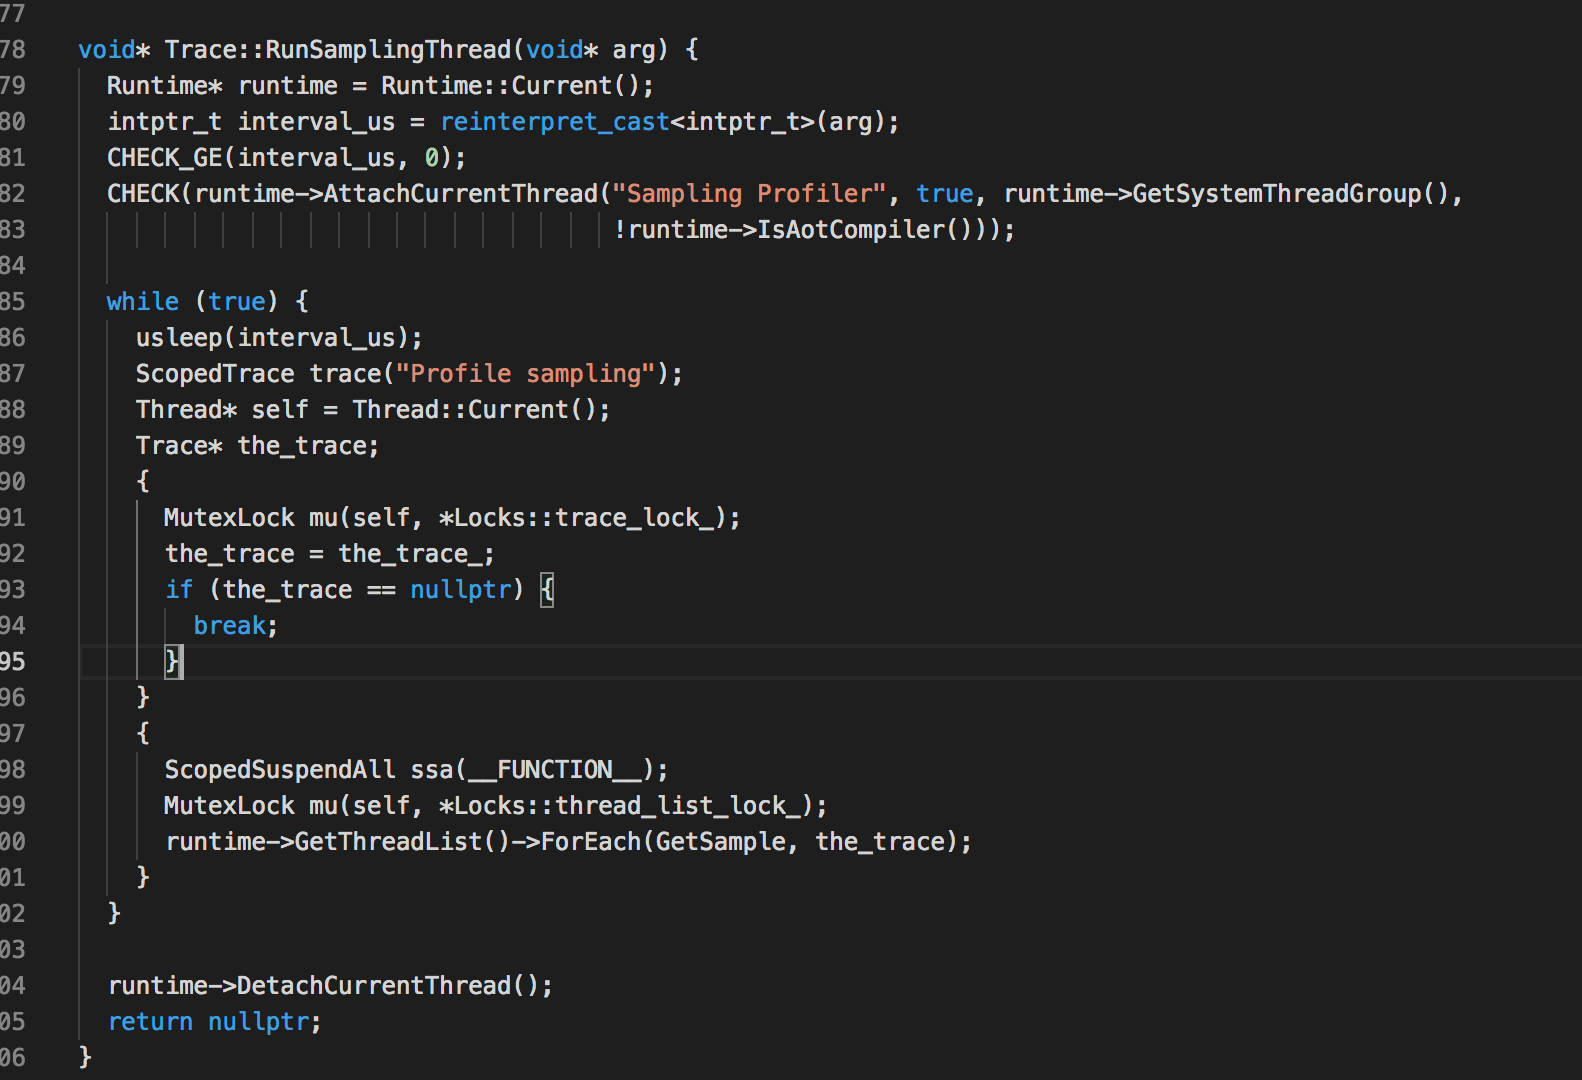Click the opening brace after nullptr condition
The width and height of the screenshot is (1582, 1080).
[x=546, y=589]
